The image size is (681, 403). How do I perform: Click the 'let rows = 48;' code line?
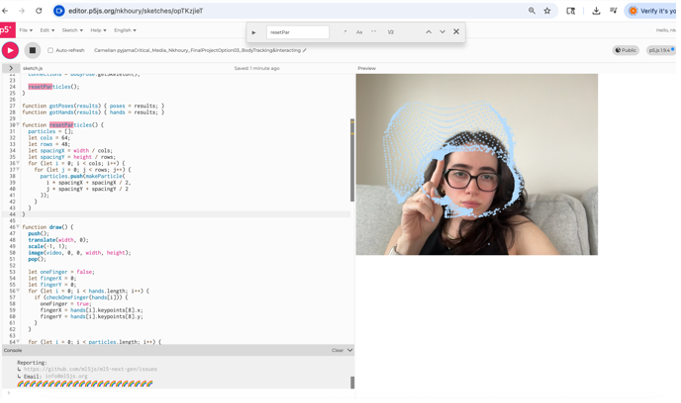point(49,144)
